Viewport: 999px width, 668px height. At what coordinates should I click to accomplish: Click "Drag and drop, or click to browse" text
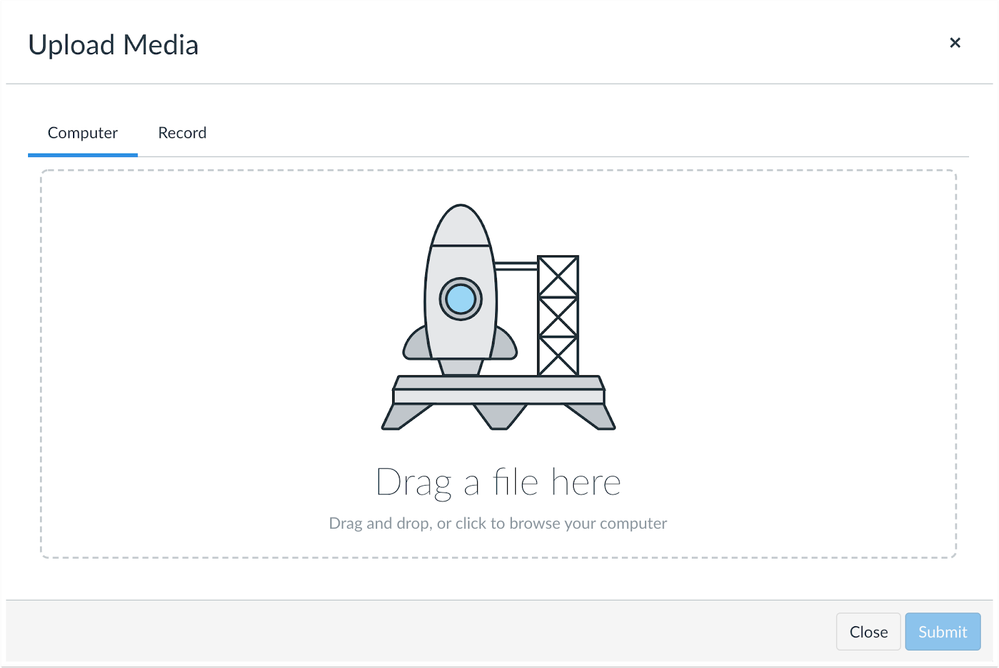[x=498, y=523]
